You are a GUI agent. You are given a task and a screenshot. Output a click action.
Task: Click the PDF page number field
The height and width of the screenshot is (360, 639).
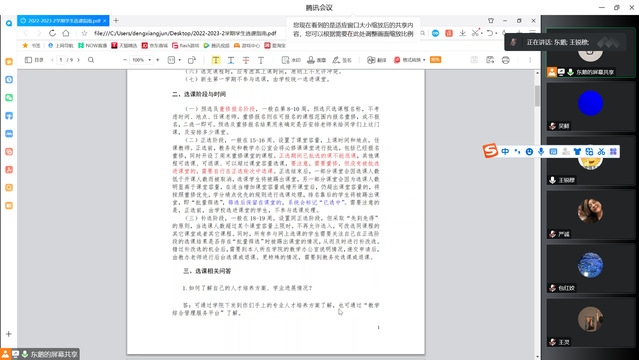61,60
